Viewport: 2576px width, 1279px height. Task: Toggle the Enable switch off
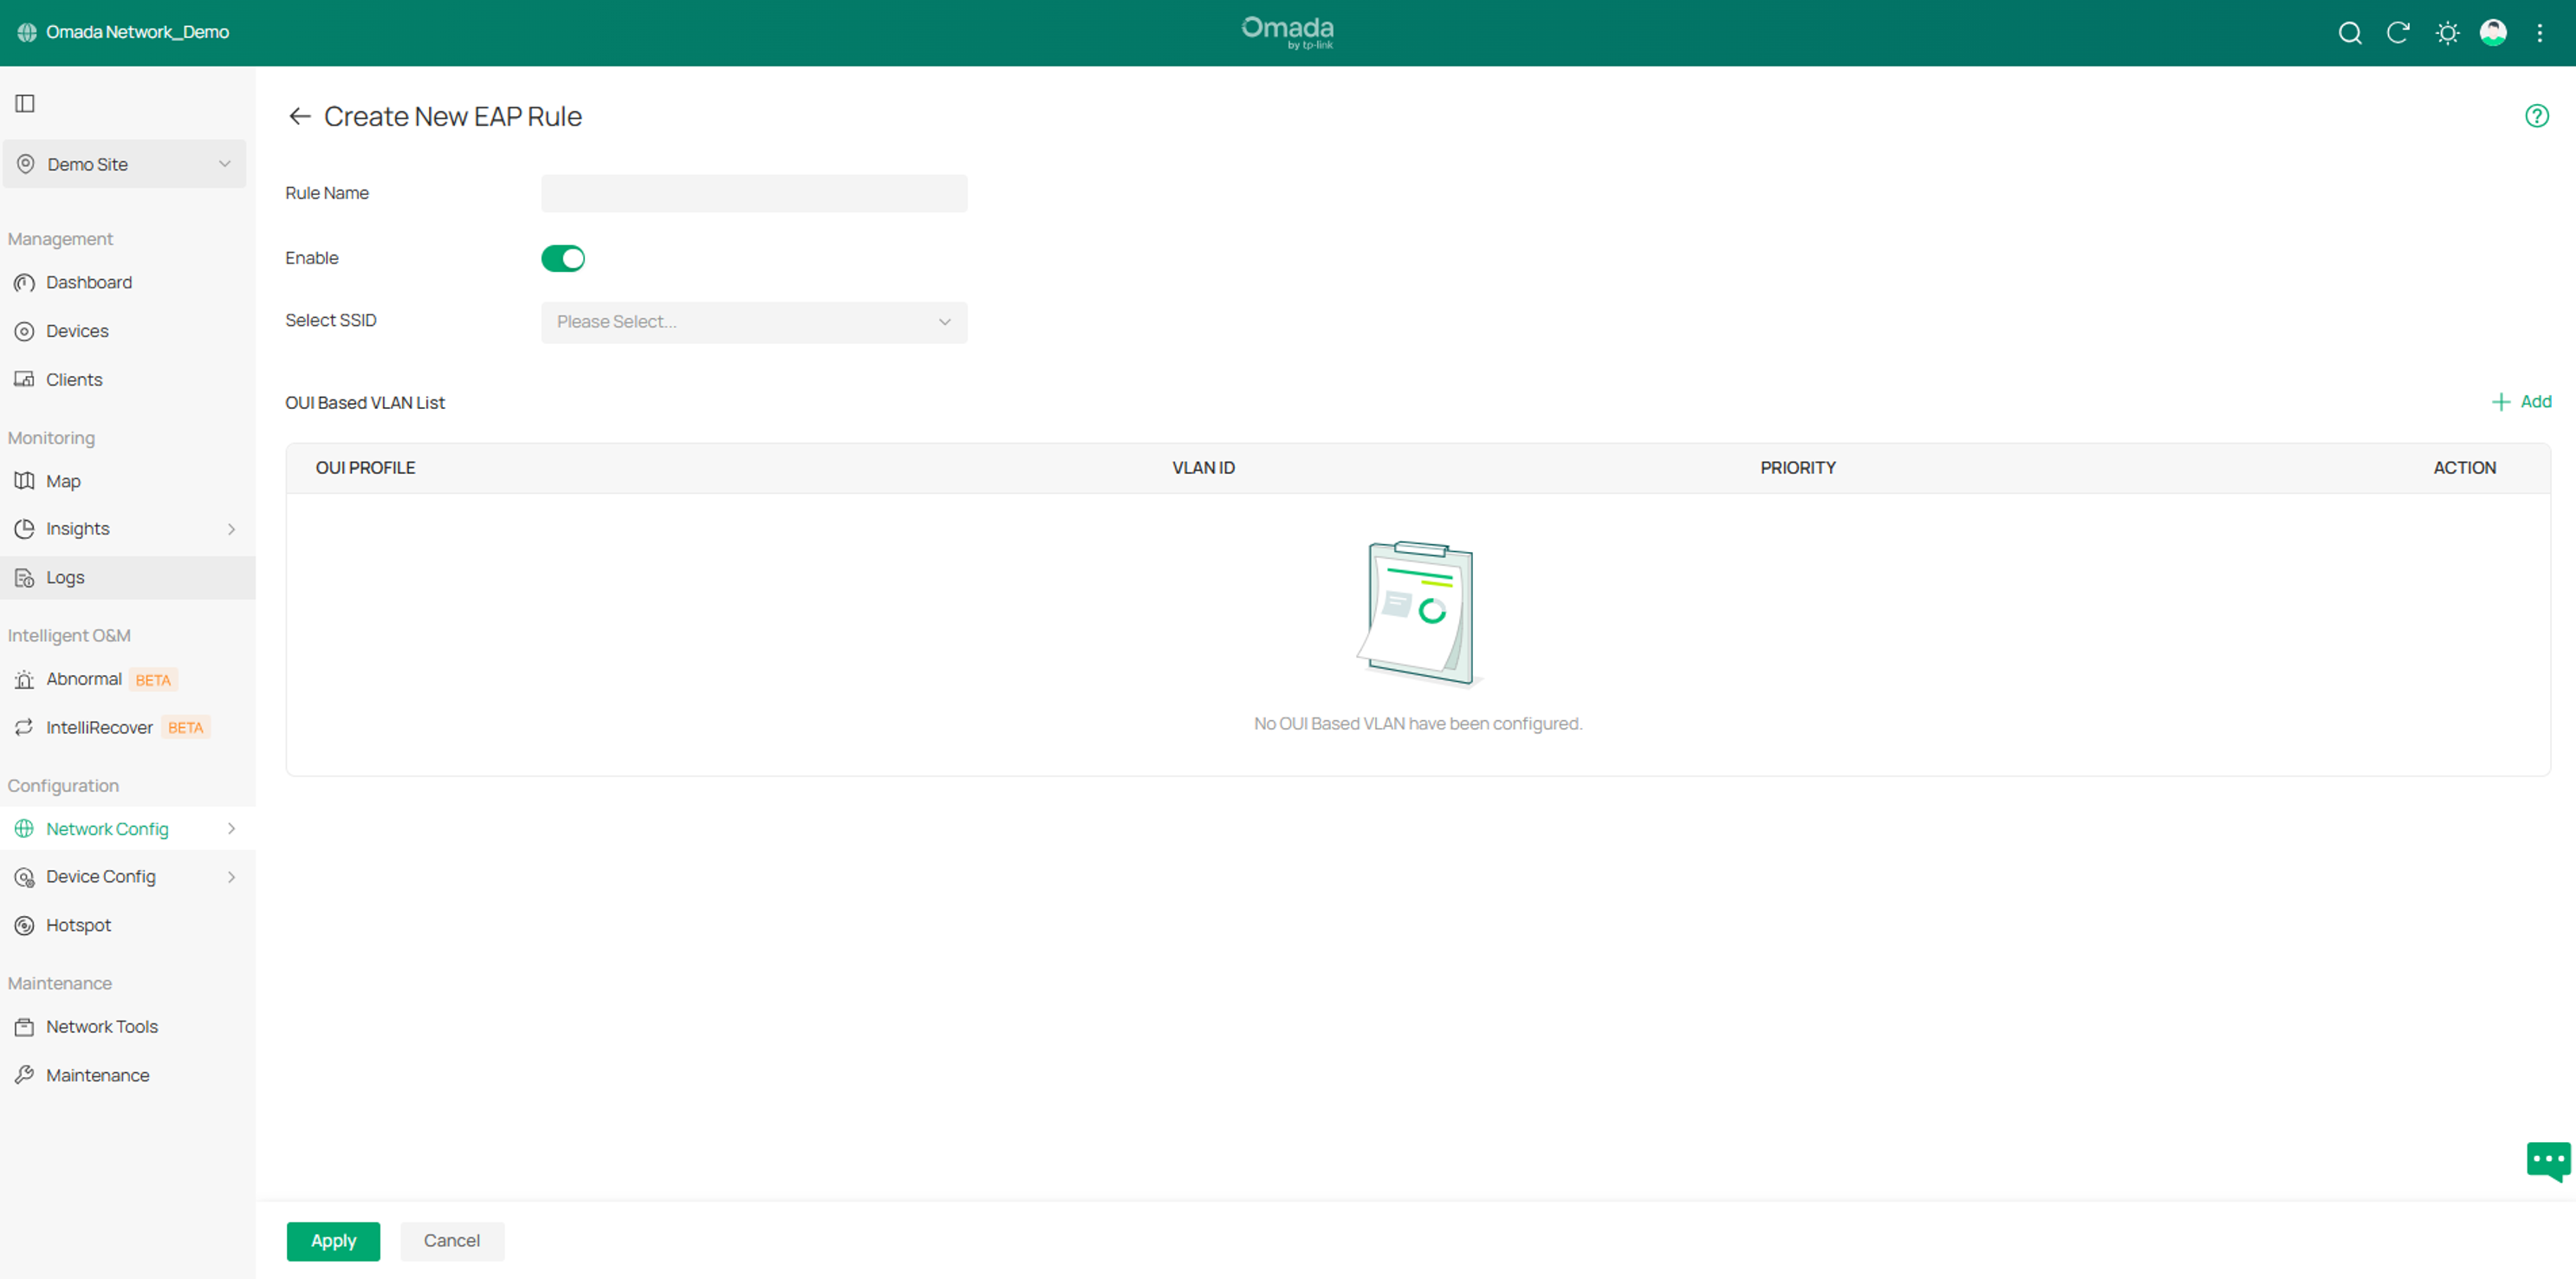point(563,258)
